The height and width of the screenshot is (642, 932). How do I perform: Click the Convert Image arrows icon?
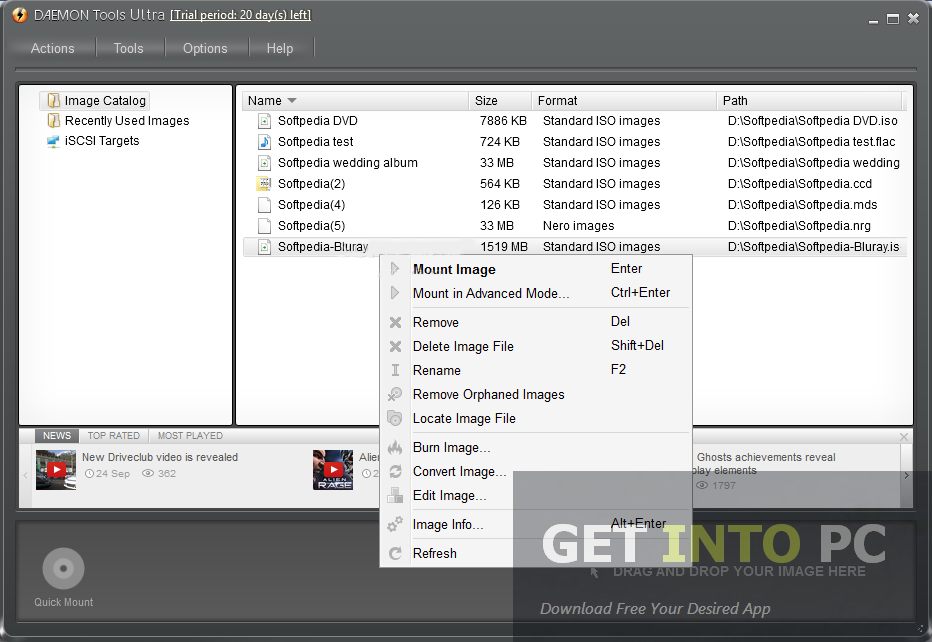click(395, 471)
